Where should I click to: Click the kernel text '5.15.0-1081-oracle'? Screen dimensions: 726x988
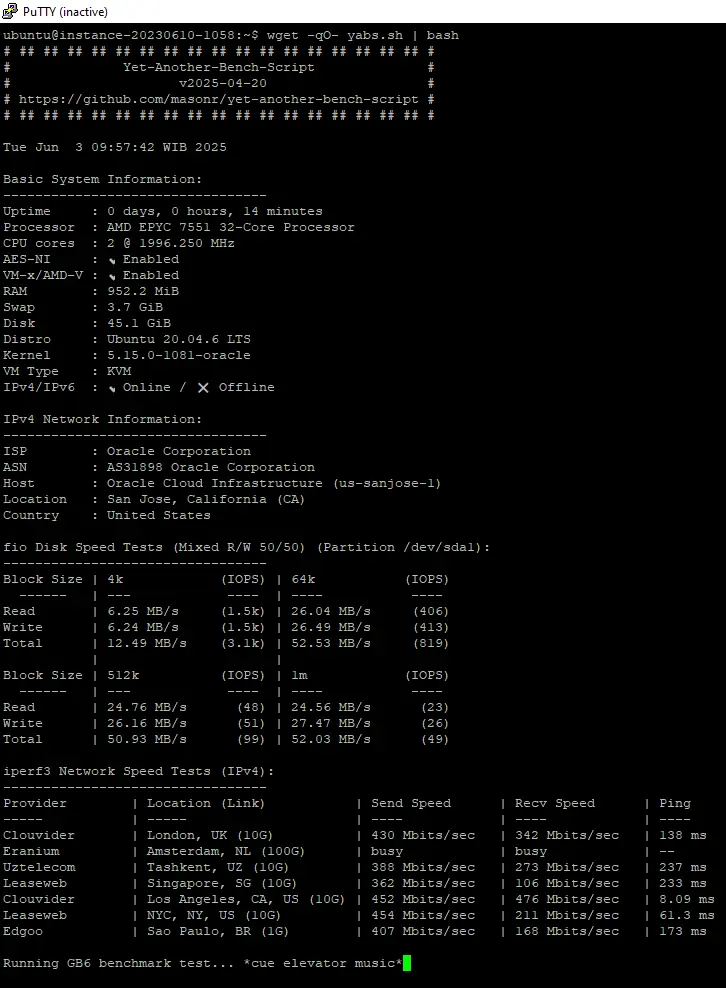(x=179, y=355)
